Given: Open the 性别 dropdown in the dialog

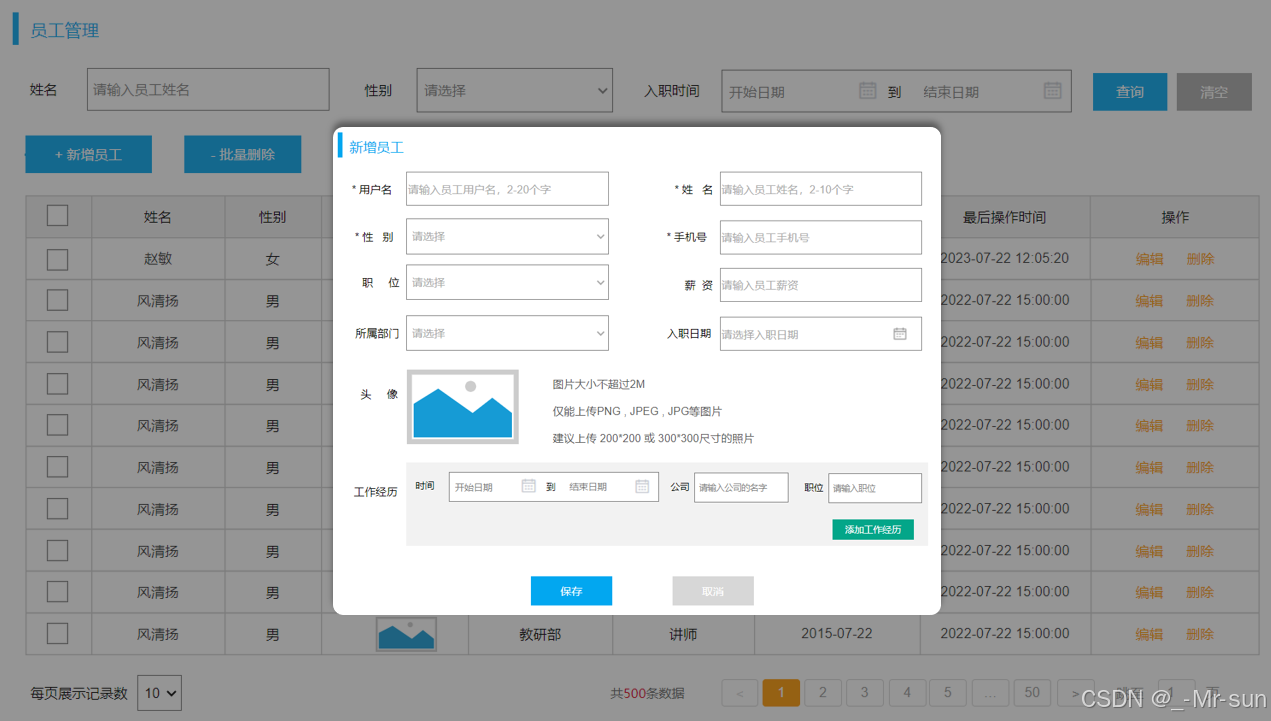Looking at the screenshot, I should [507, 237].
